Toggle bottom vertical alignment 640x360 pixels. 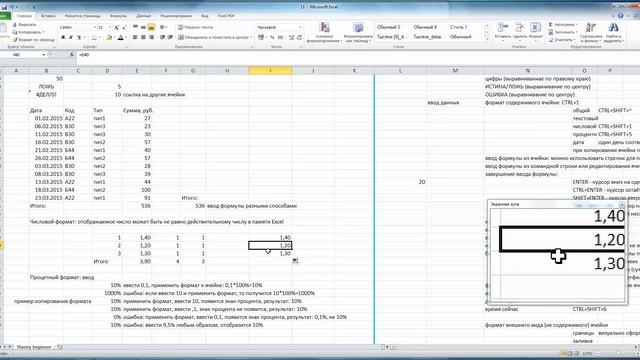point(151,27)
